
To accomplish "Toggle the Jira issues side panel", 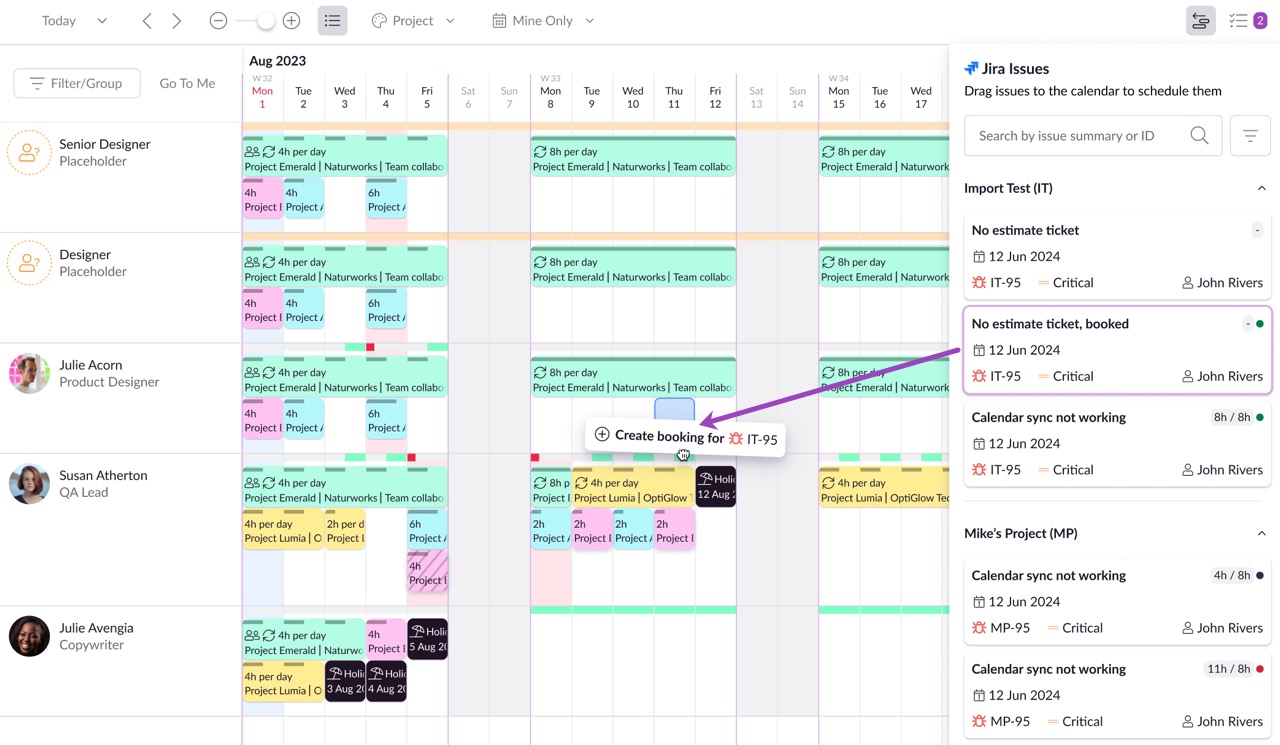I will click(1200, 21).
